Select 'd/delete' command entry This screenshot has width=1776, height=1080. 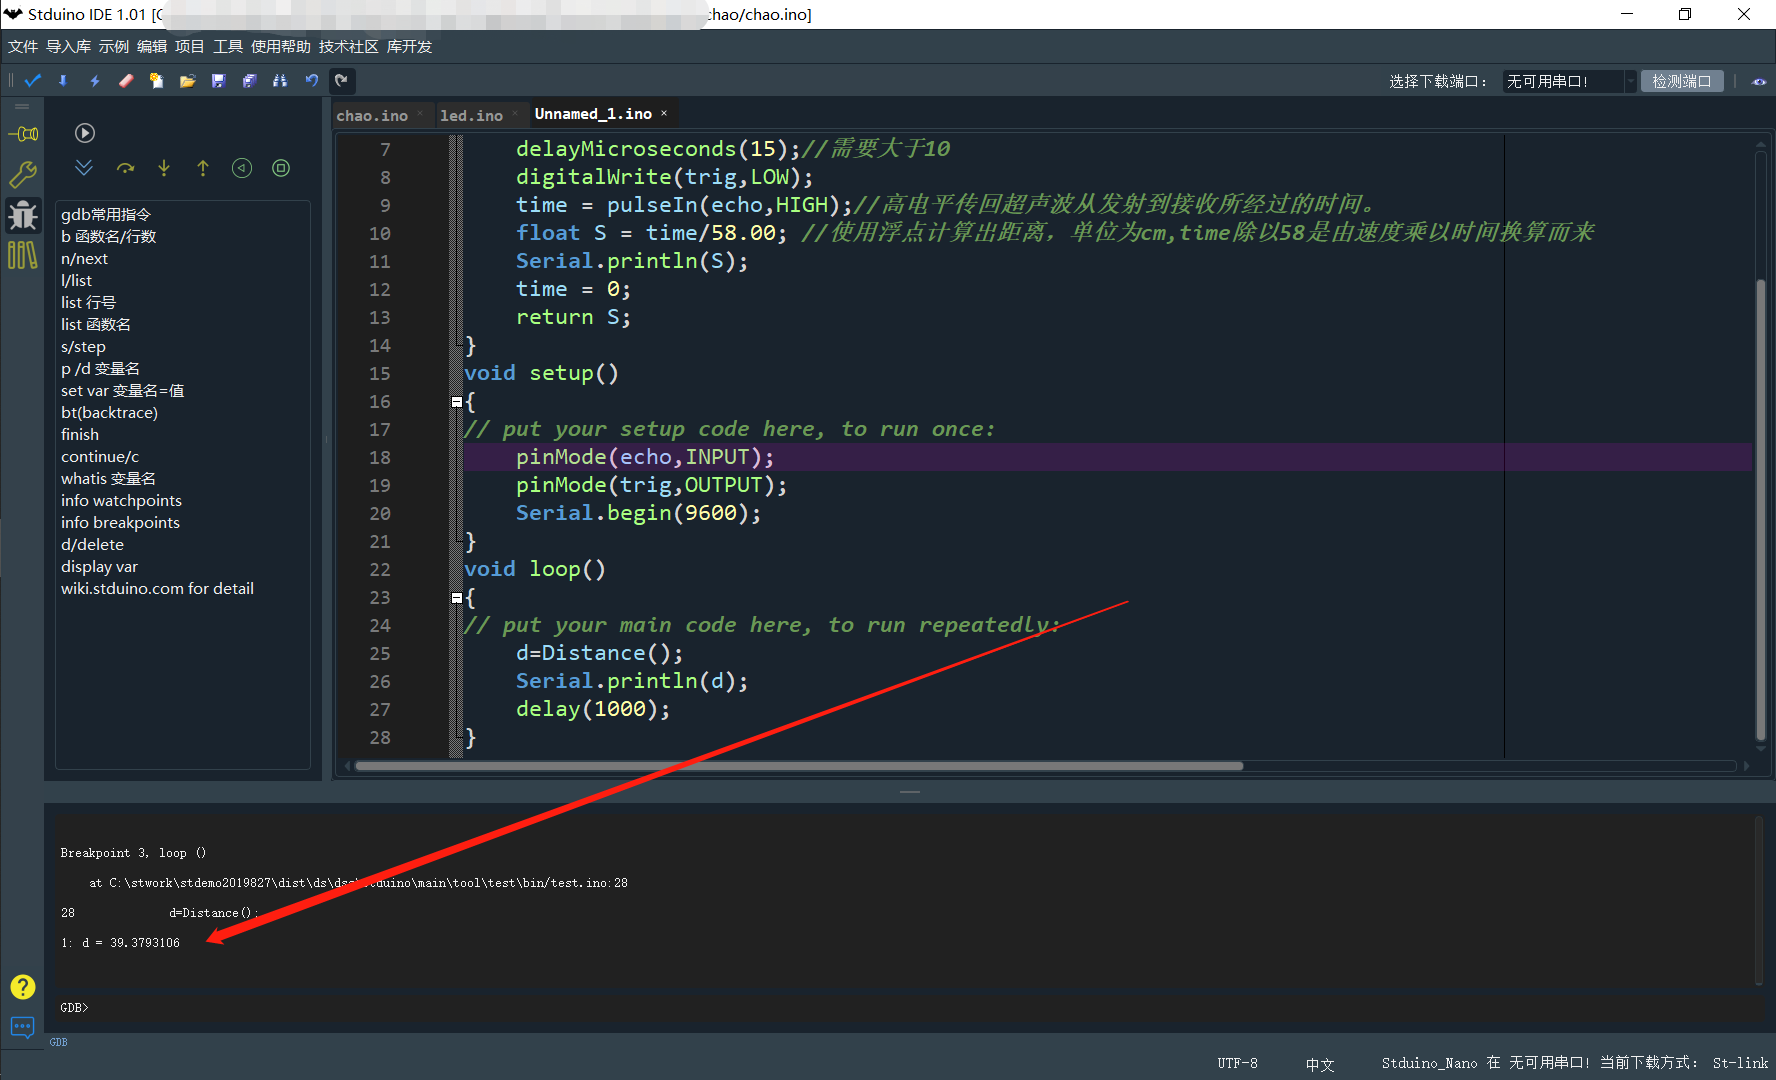(92, 545)
